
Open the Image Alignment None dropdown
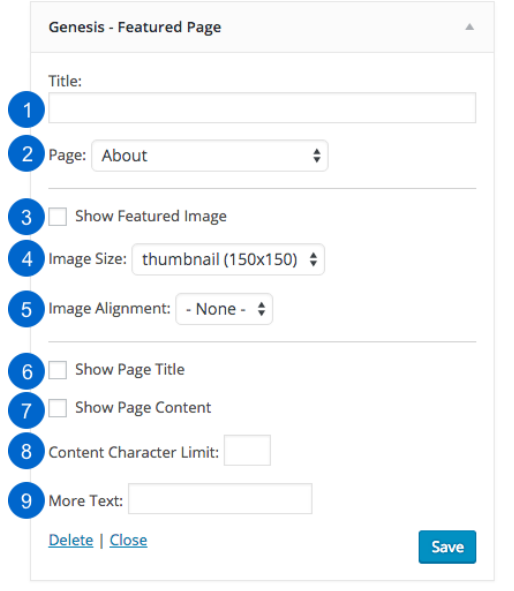click(x=224, y=309)
